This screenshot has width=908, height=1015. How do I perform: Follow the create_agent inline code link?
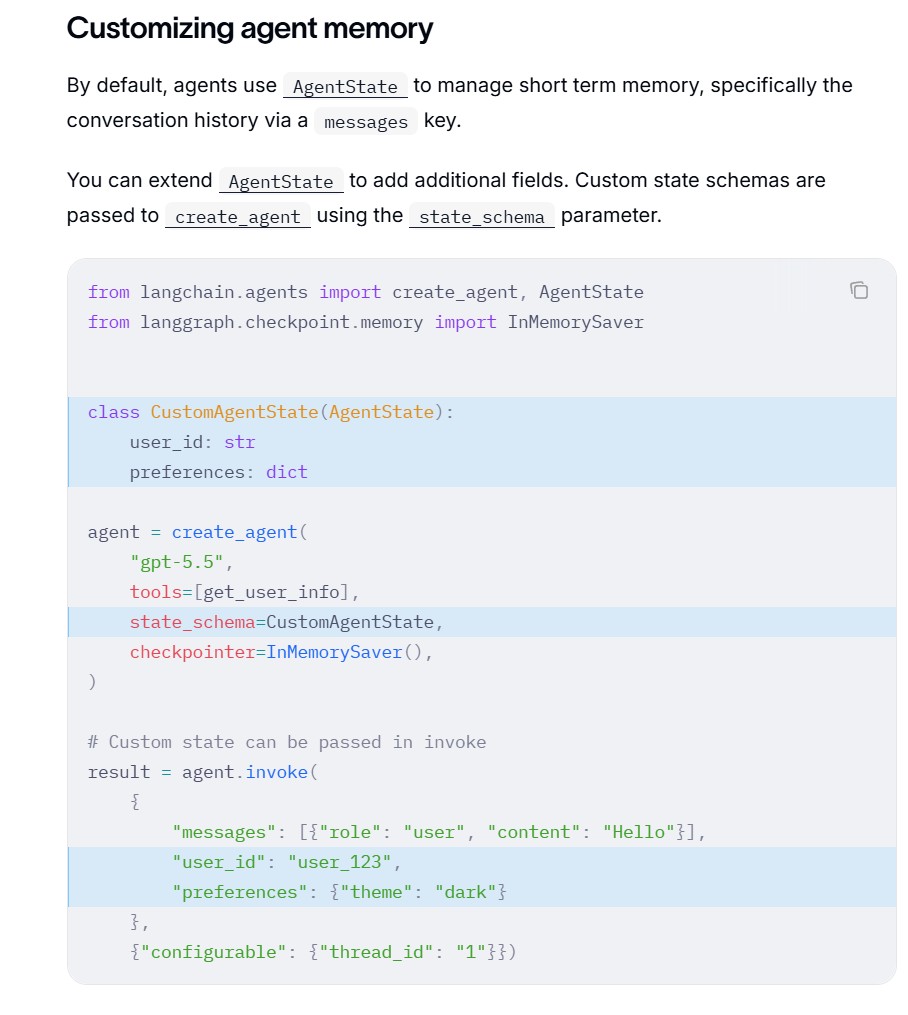238,216
